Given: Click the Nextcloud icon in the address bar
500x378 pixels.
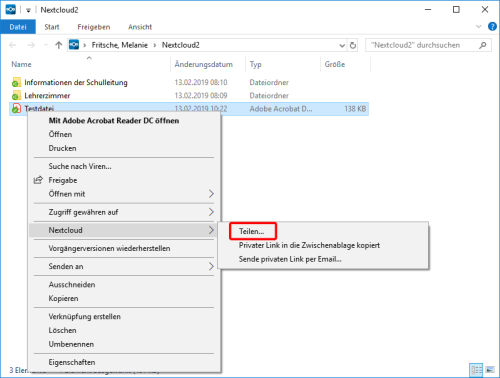Looking at the screenshot, I should [x=74, y=45].
